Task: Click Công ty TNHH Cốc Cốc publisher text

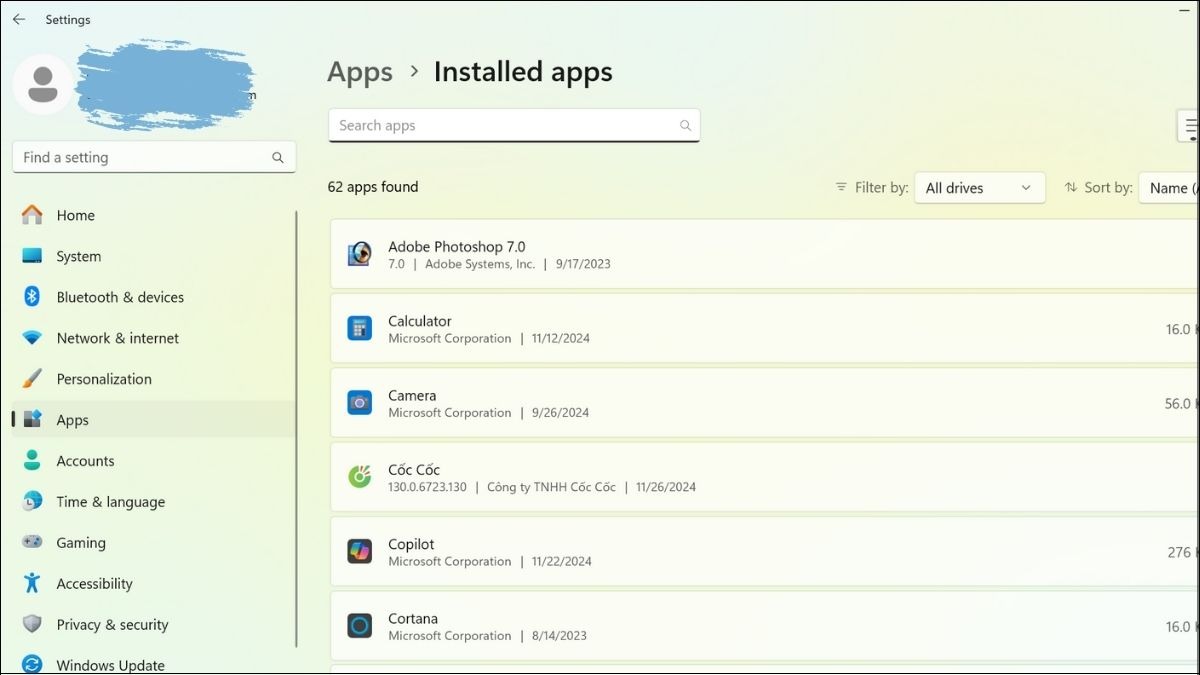Action: [551, 487]
